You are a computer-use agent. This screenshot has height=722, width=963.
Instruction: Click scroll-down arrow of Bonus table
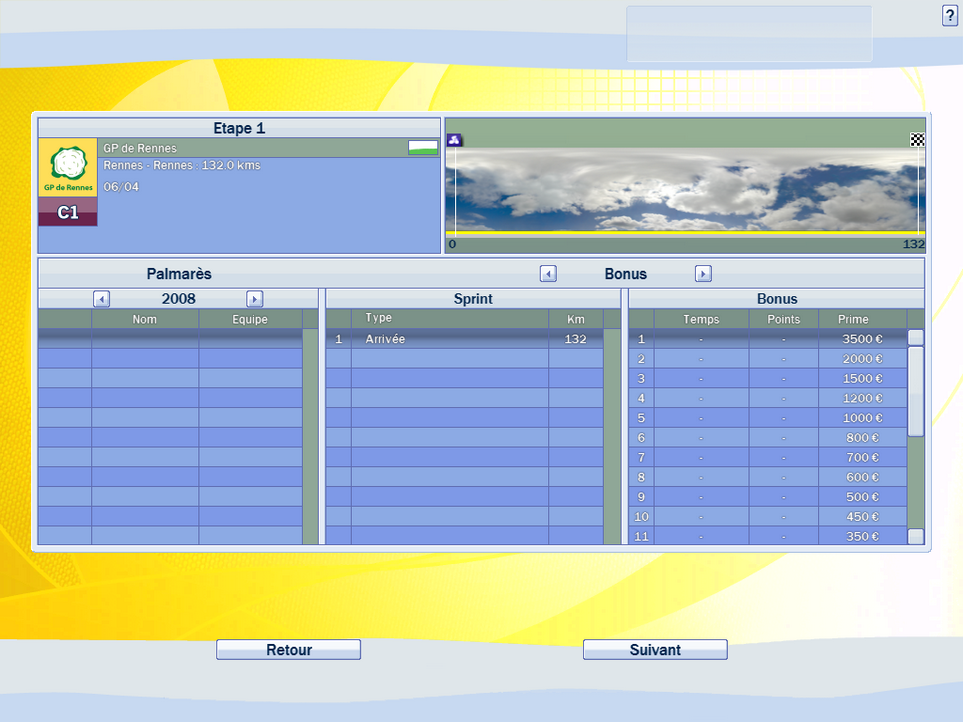(916, 536)
